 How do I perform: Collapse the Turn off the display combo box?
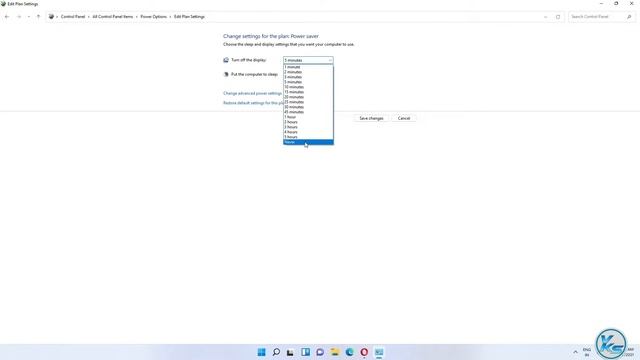click(x=308, y=60)
